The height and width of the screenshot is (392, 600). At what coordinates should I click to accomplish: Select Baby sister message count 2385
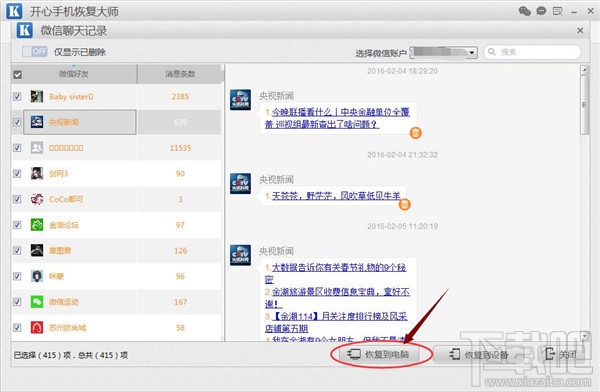pyautogui.click(x=180, y=96)
